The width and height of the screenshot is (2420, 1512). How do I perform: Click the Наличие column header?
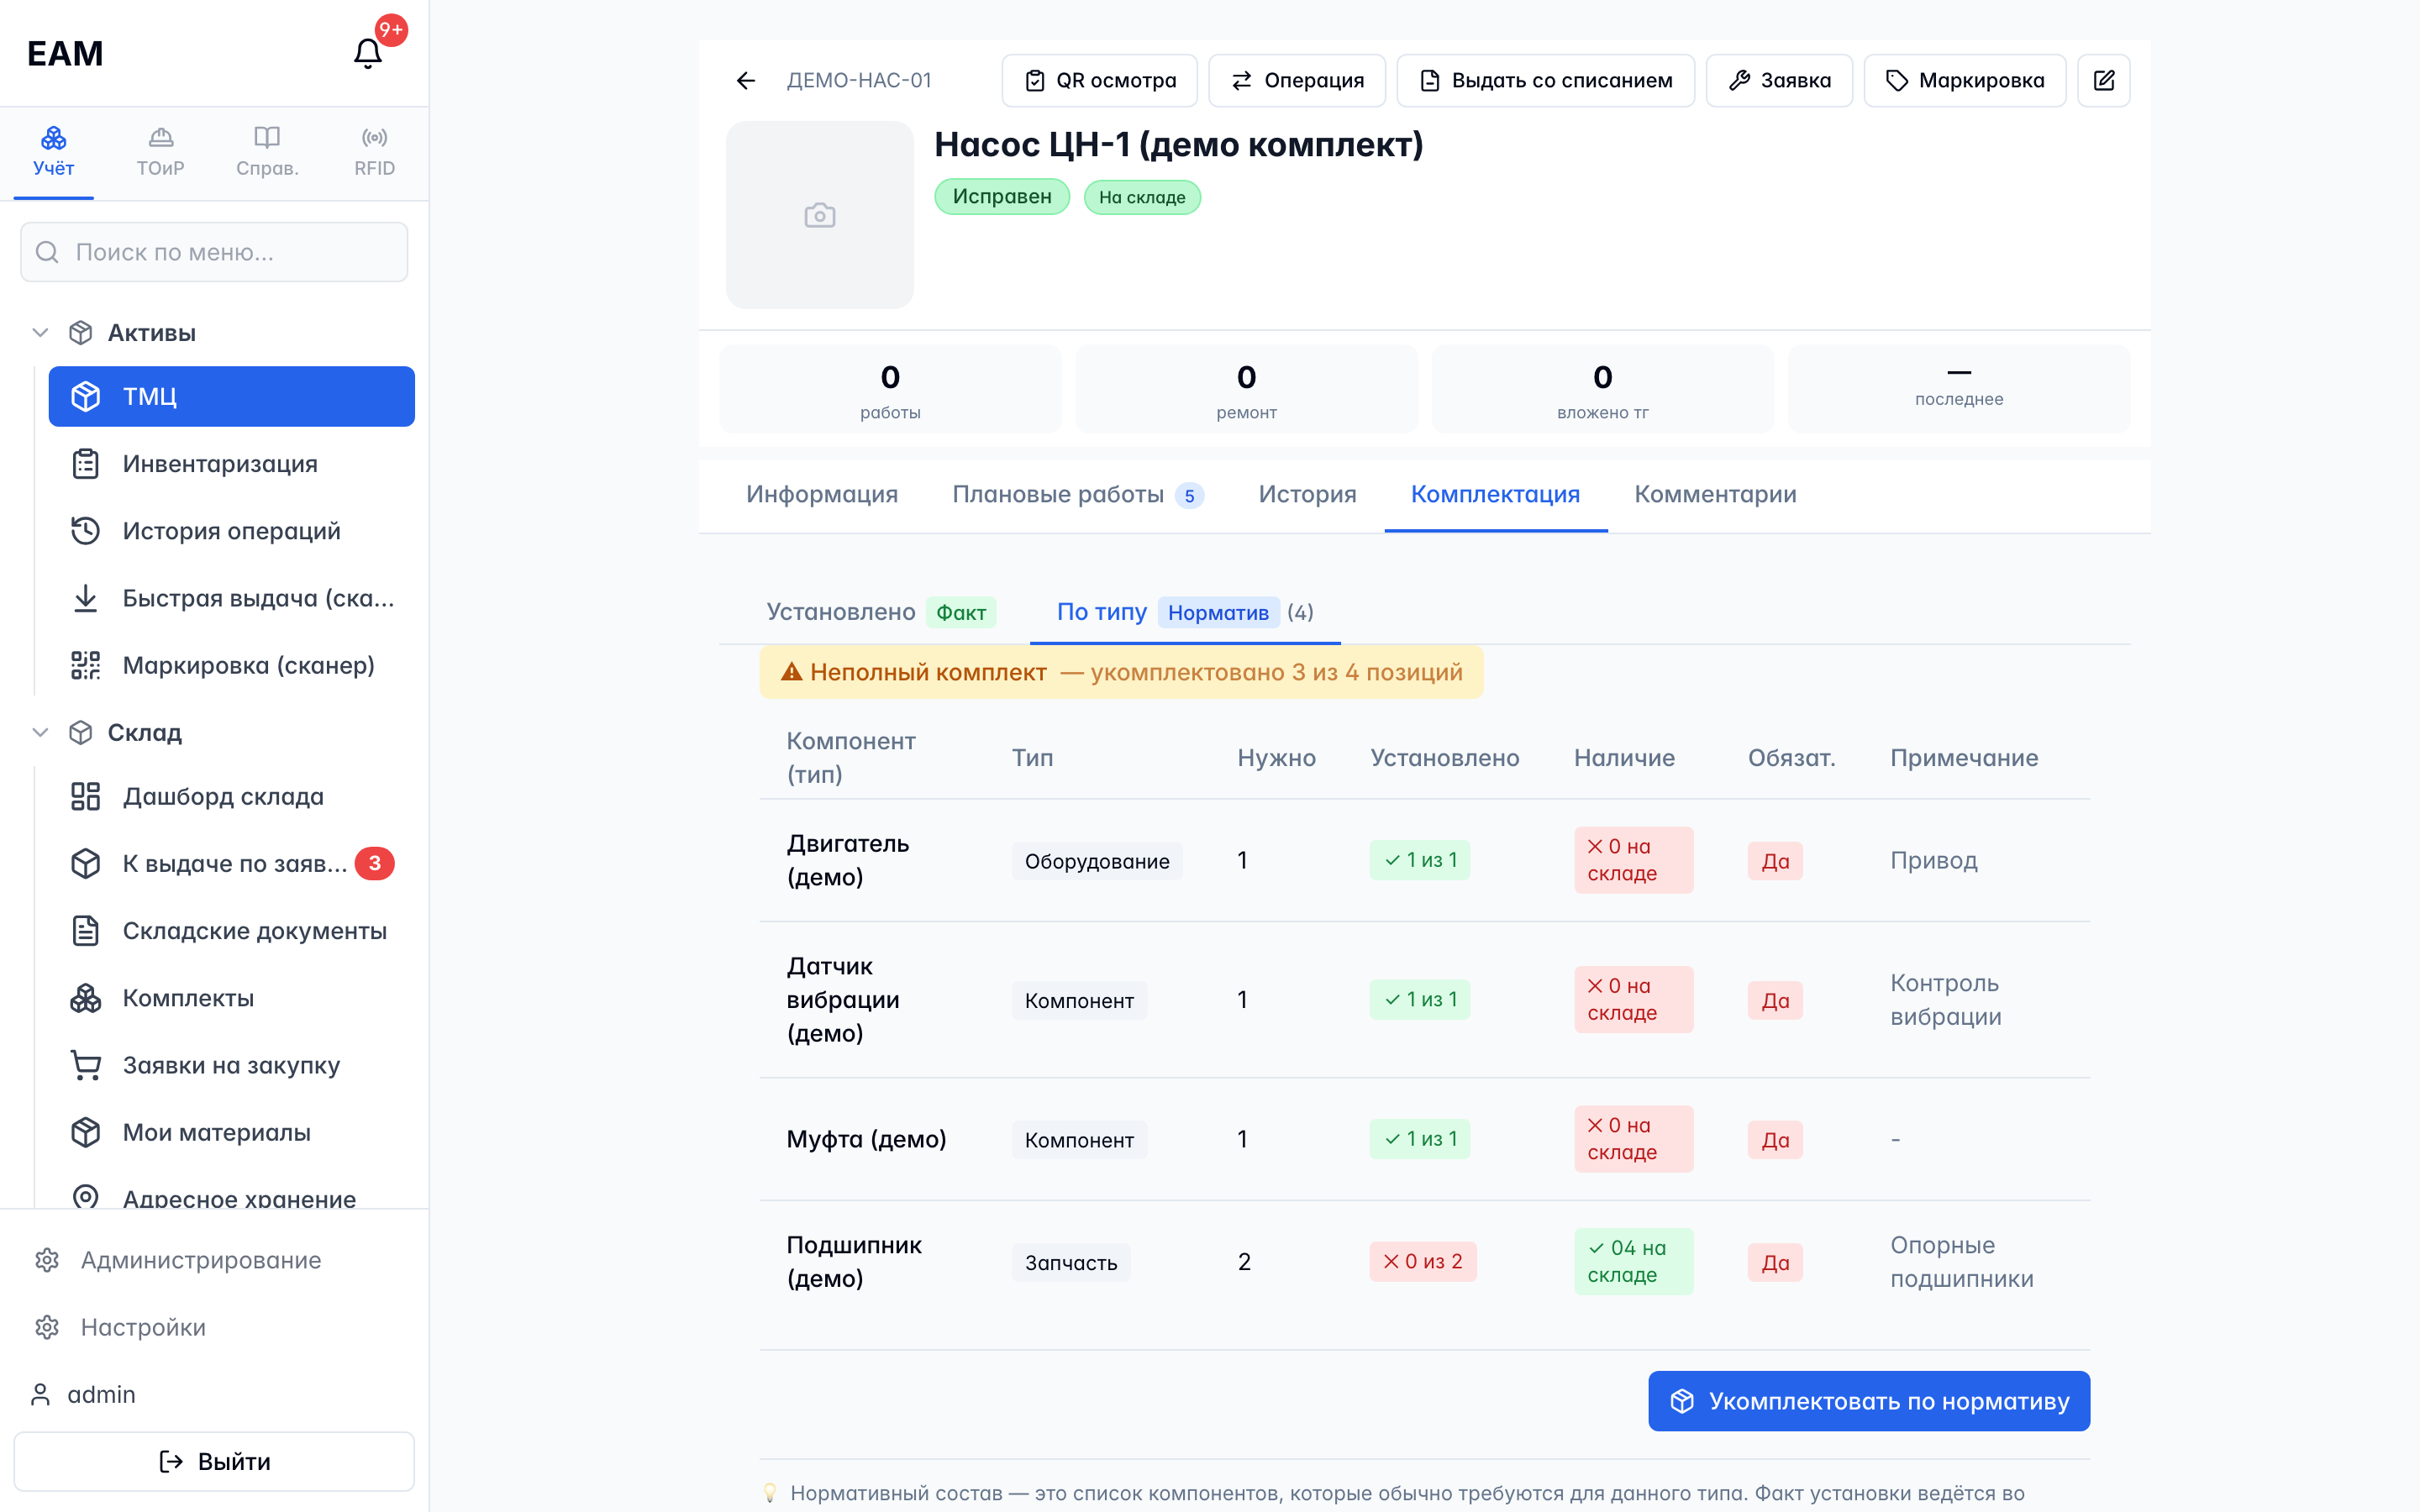point(1624,758)
